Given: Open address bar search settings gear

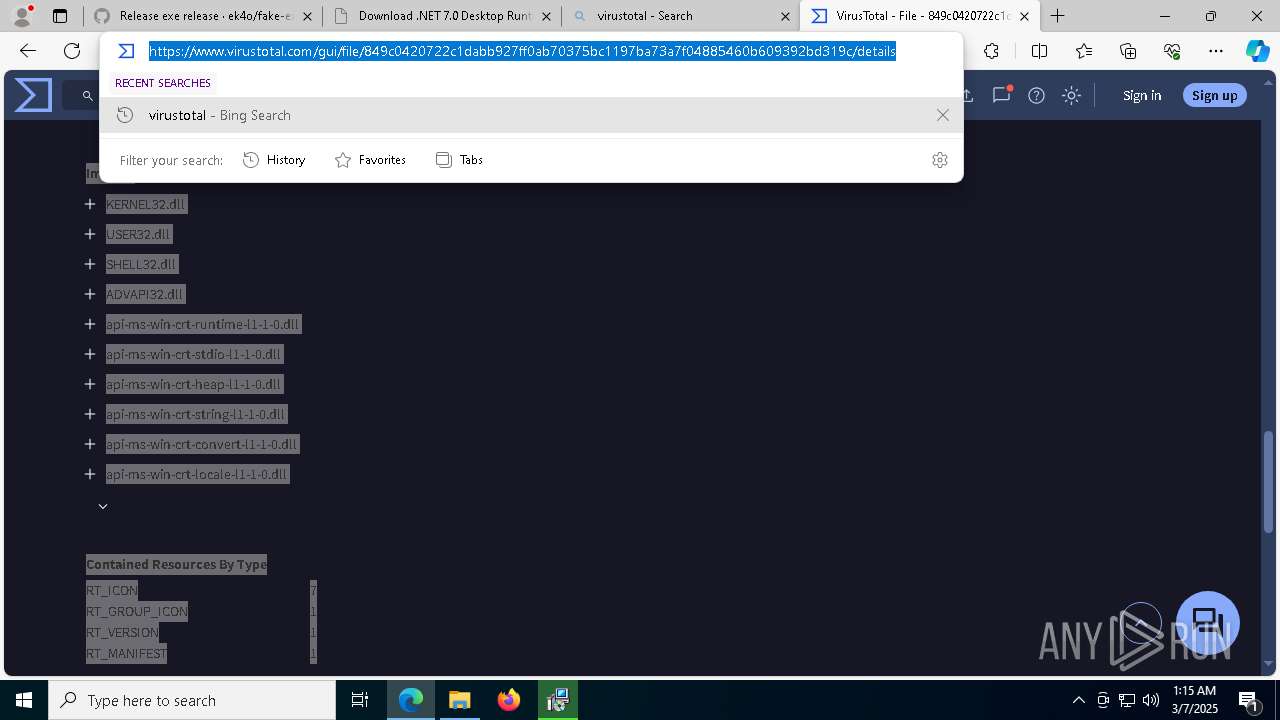Looking at the screenshot, I should (x=939, y=160).
